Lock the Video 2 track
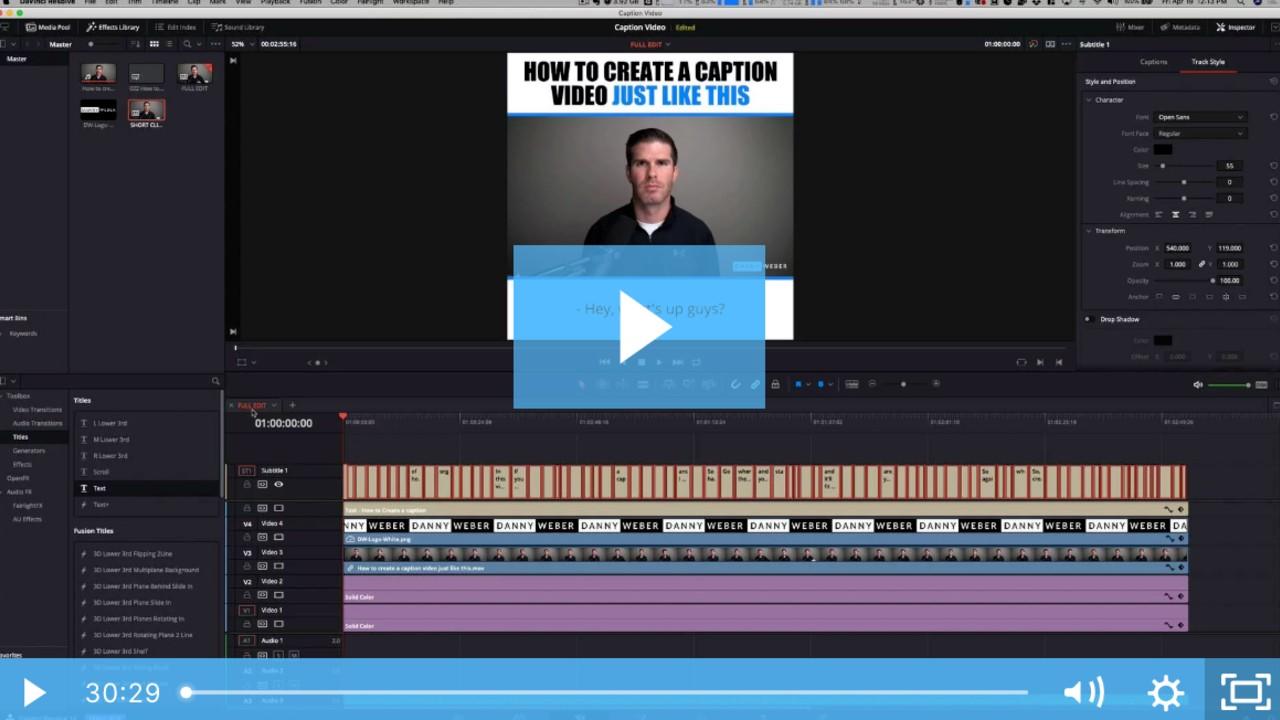The height and width of the screenshot is (720, 1280). (247, 595)
